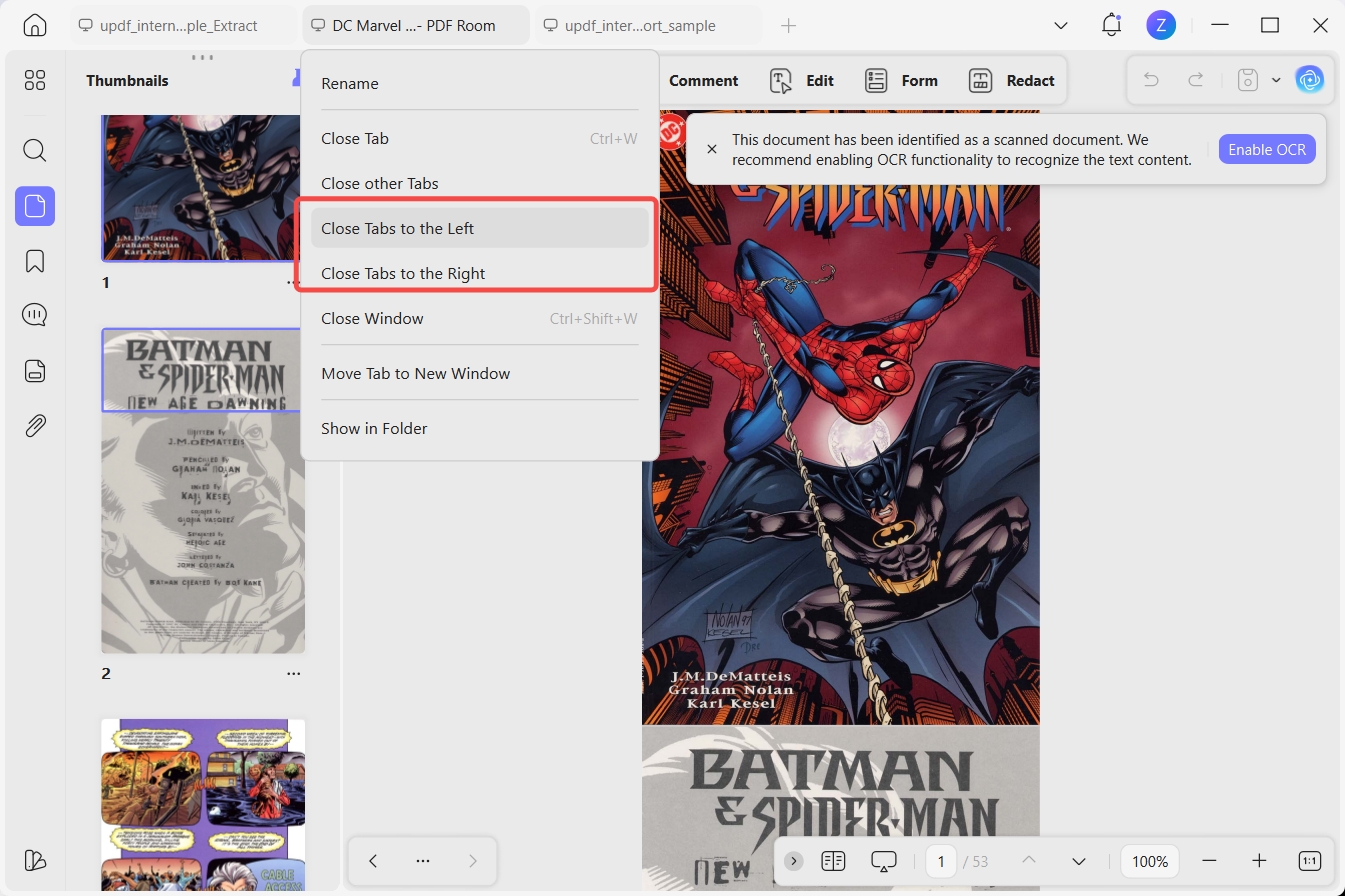Switch to Edit mode
1345x896 pixels.
coord(802,81)
